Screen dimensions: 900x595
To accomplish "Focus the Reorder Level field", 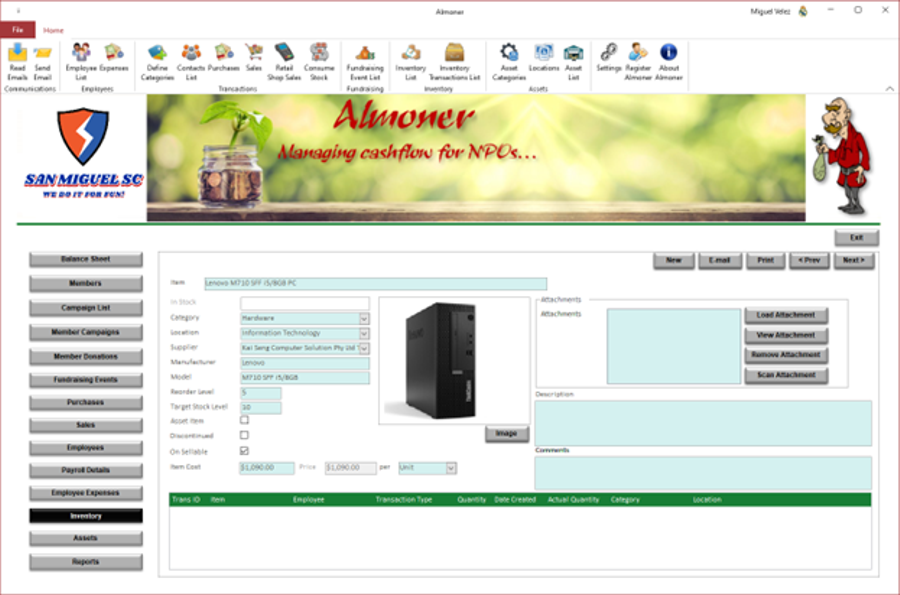I will click(x=261, y=393).
